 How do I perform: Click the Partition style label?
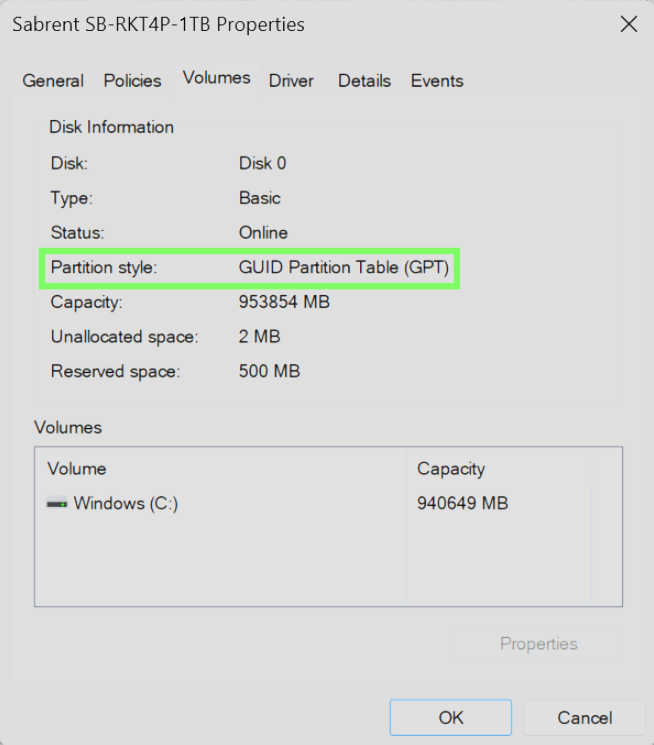[x=104, y=268]
